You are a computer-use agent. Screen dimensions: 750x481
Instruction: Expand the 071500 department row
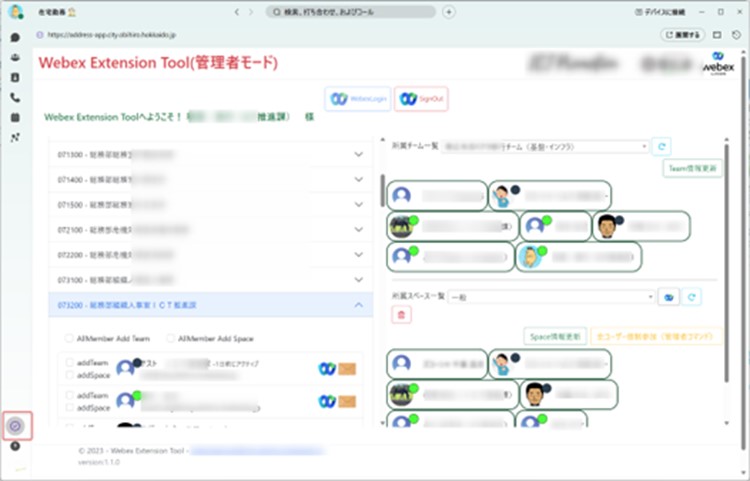[211, 205]
